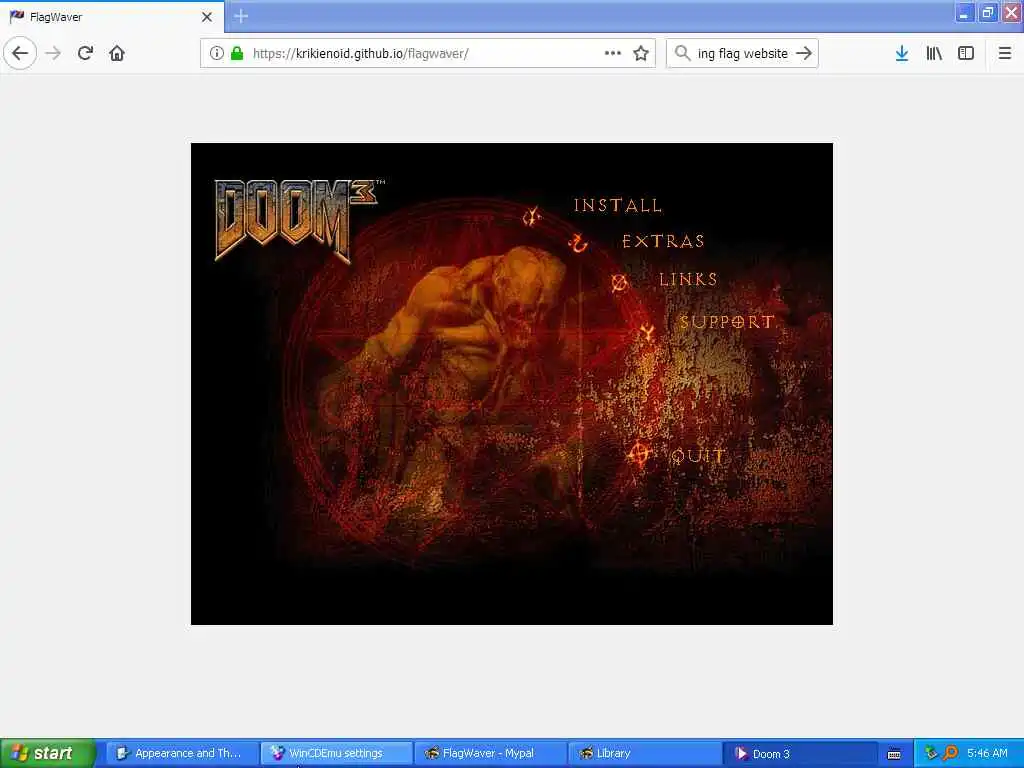This screenshot has height=768, width=1024.
Task: Click the search magnifier icon
Action: click(682, 53)
